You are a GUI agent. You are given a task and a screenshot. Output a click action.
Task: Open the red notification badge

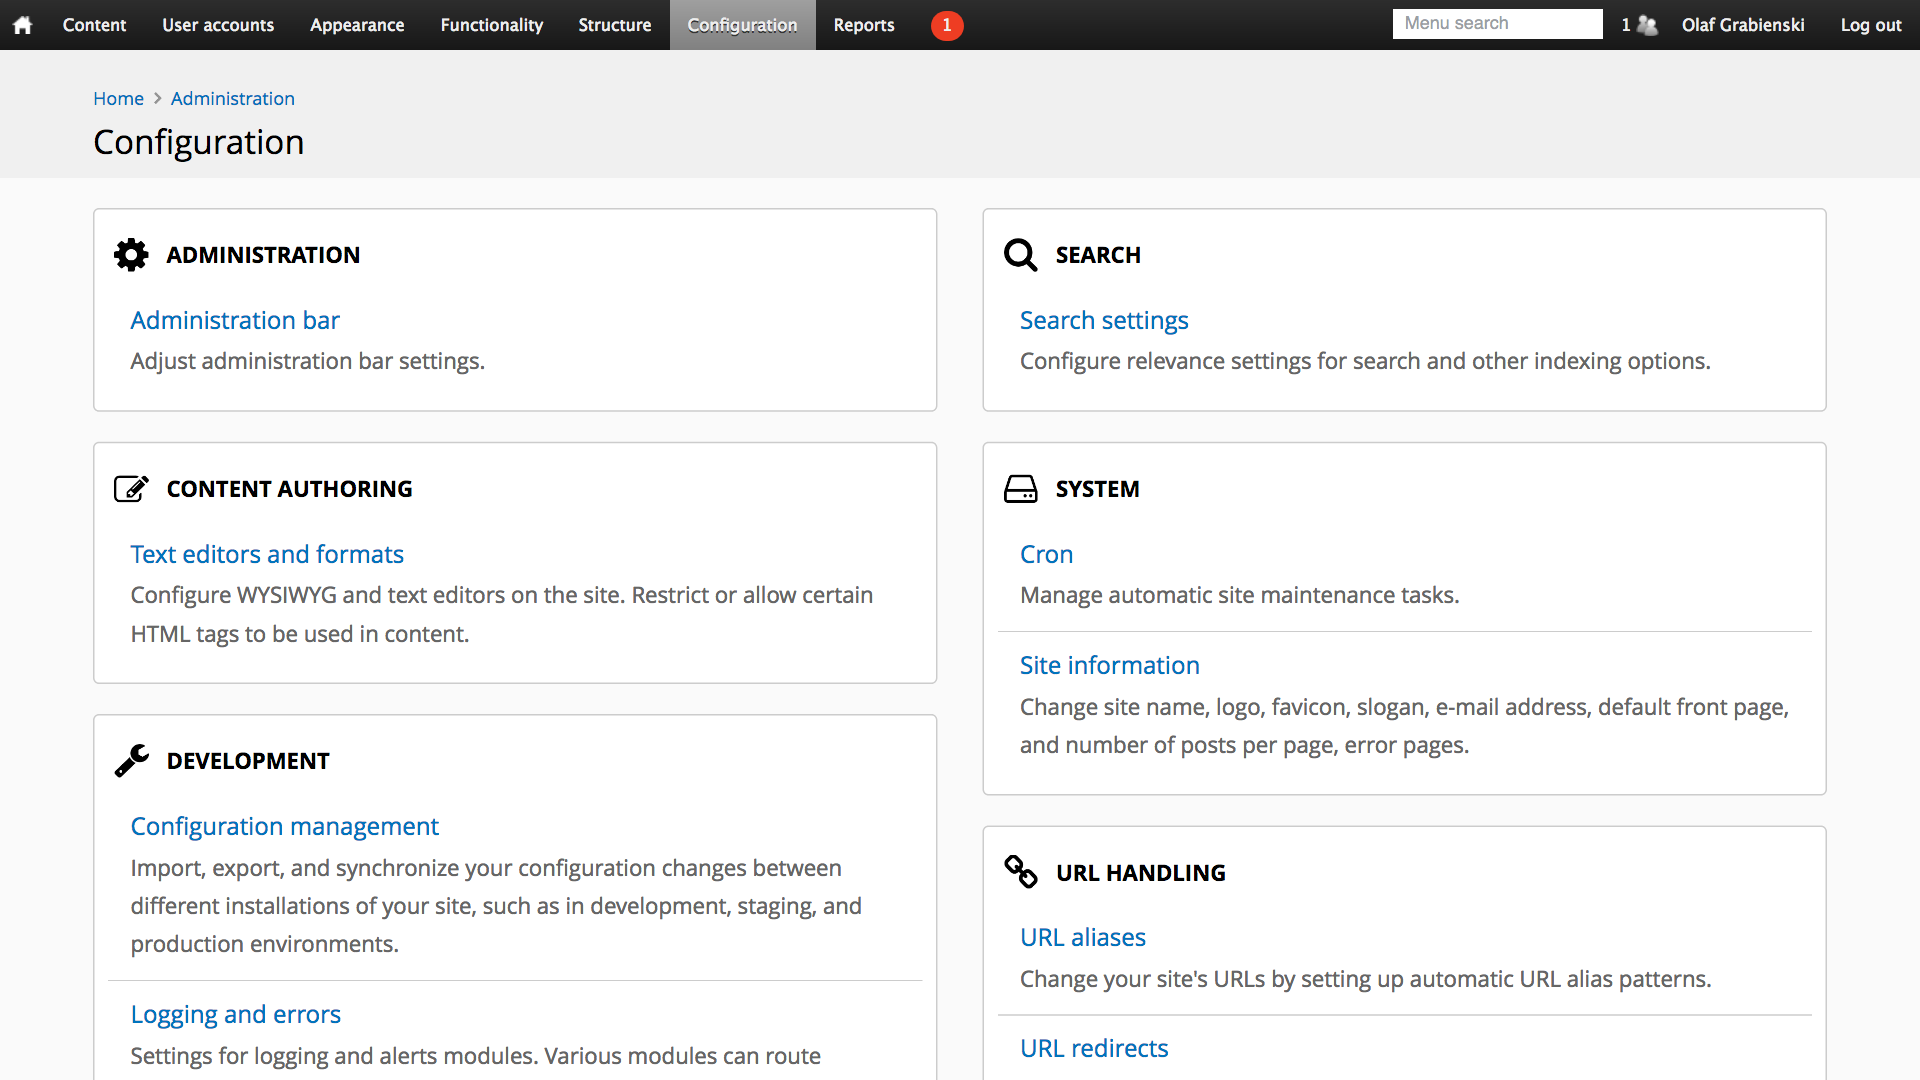click(x=946, y=25)
